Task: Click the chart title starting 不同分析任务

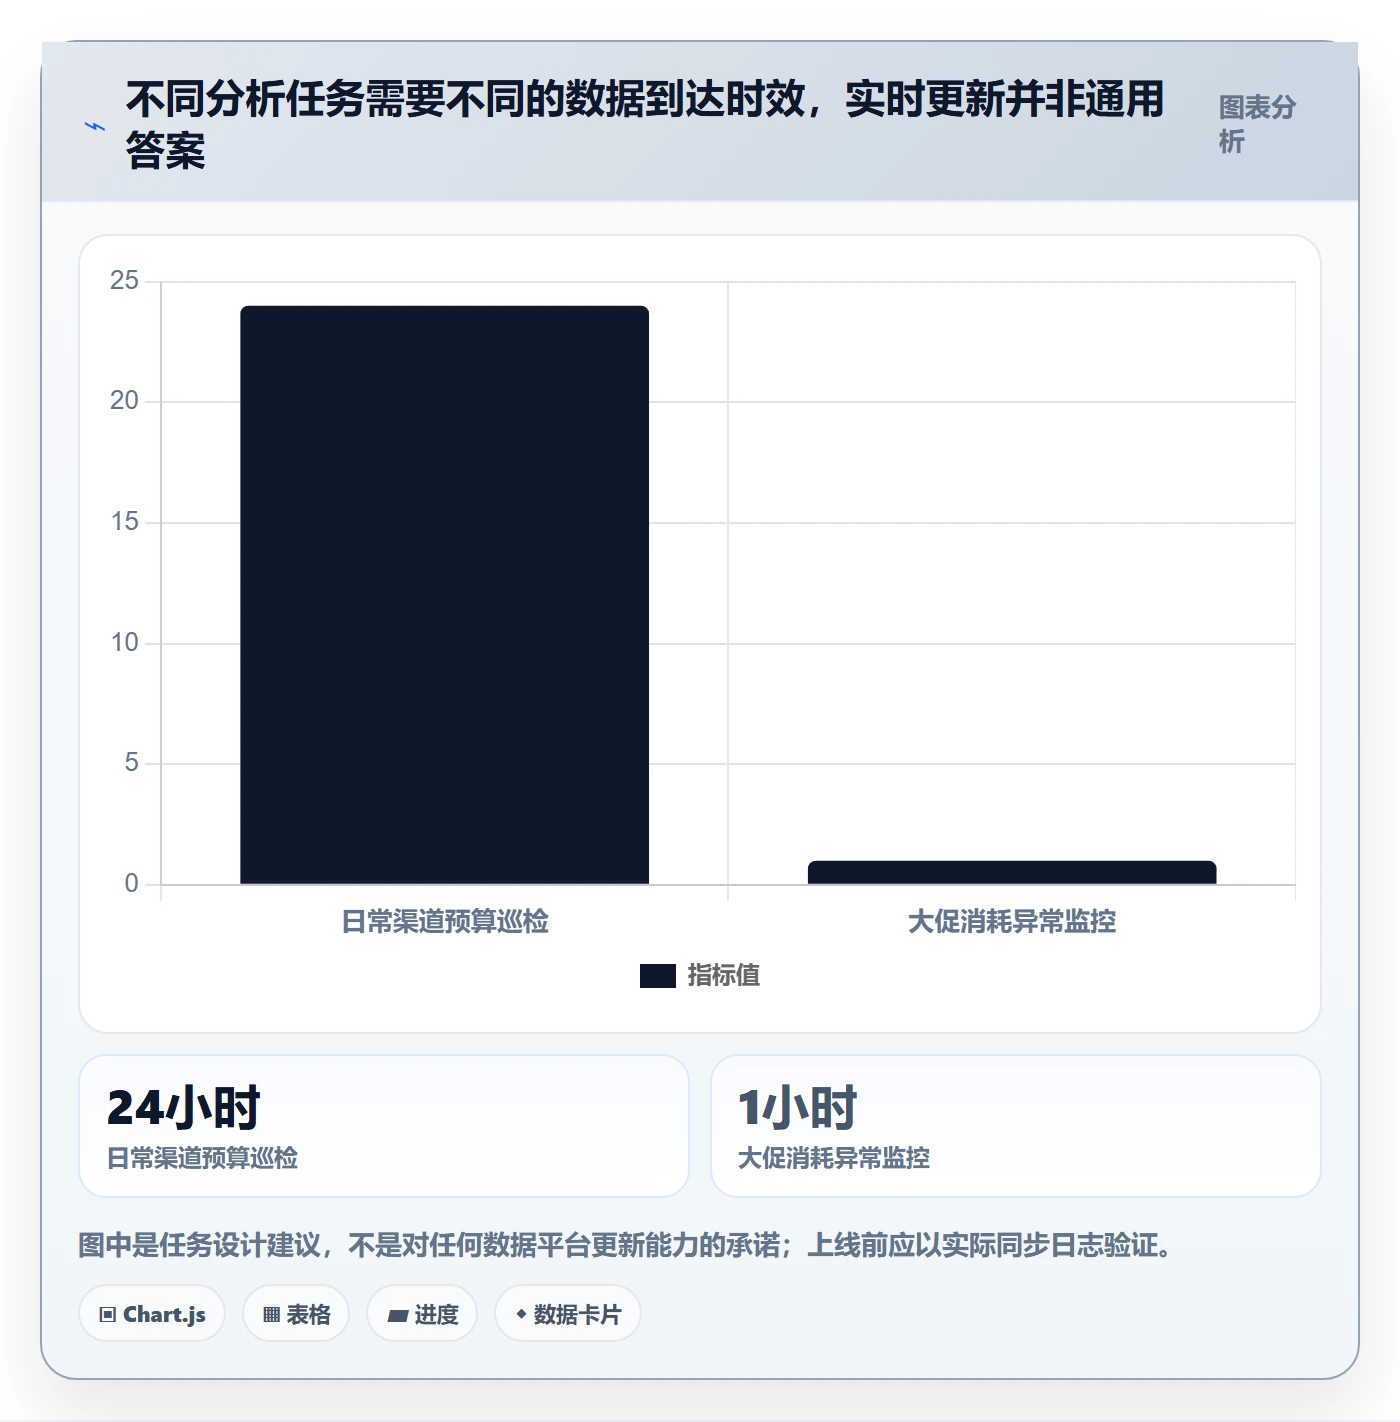Action: coord(645,125)
